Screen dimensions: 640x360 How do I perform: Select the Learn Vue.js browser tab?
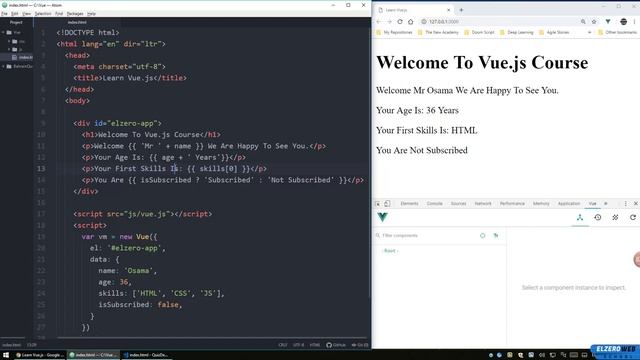(414, 10)
